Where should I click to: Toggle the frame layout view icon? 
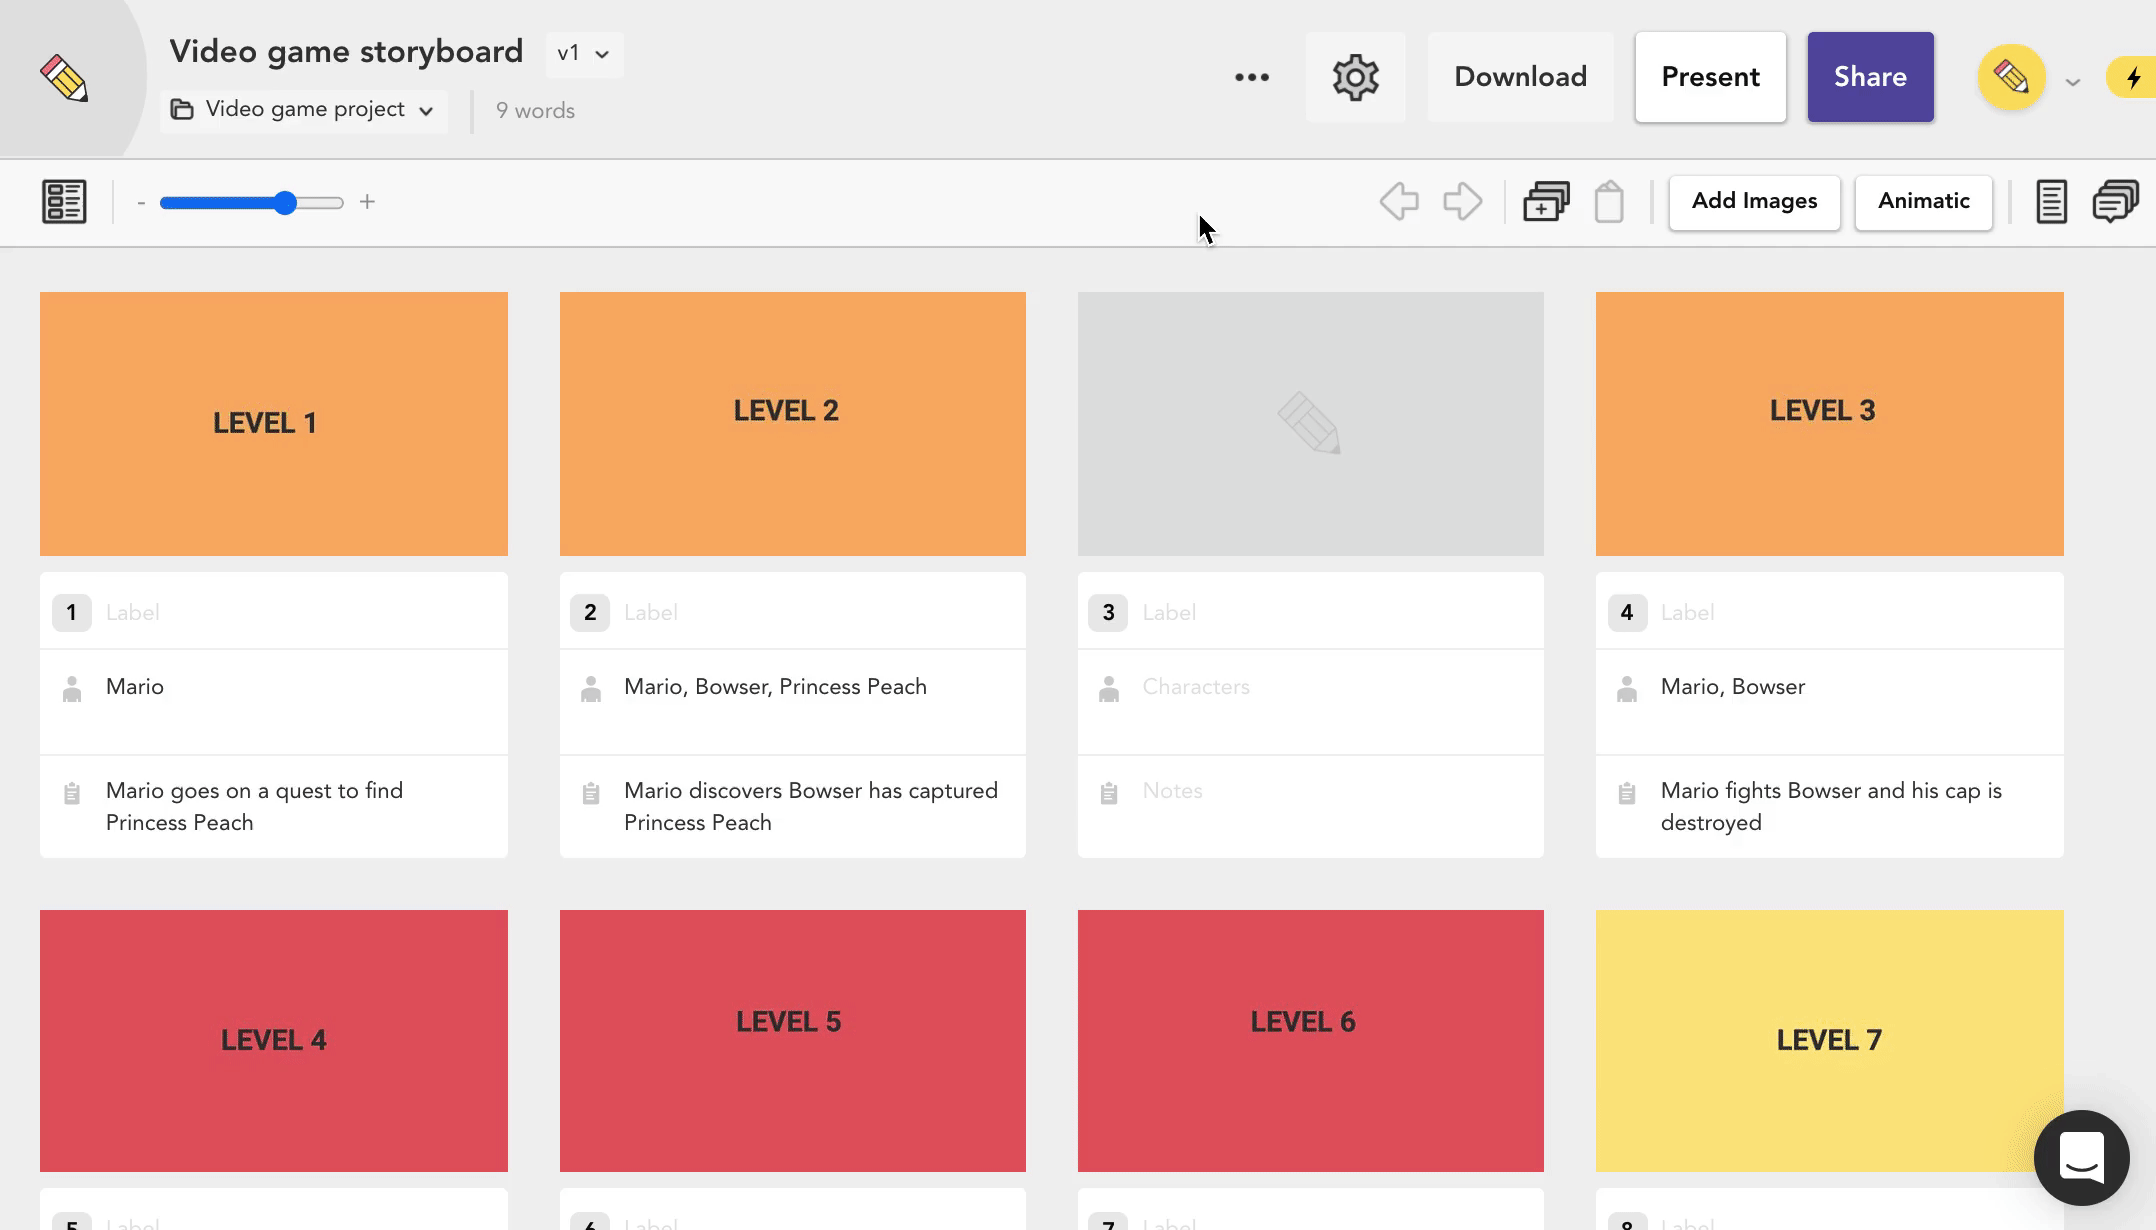click(x=64, y=201)
